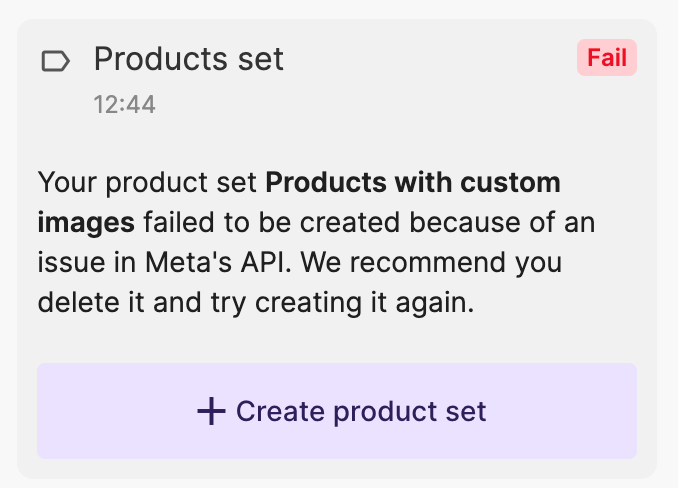Open the Products set notification title
678x488 pixels.
189,59
